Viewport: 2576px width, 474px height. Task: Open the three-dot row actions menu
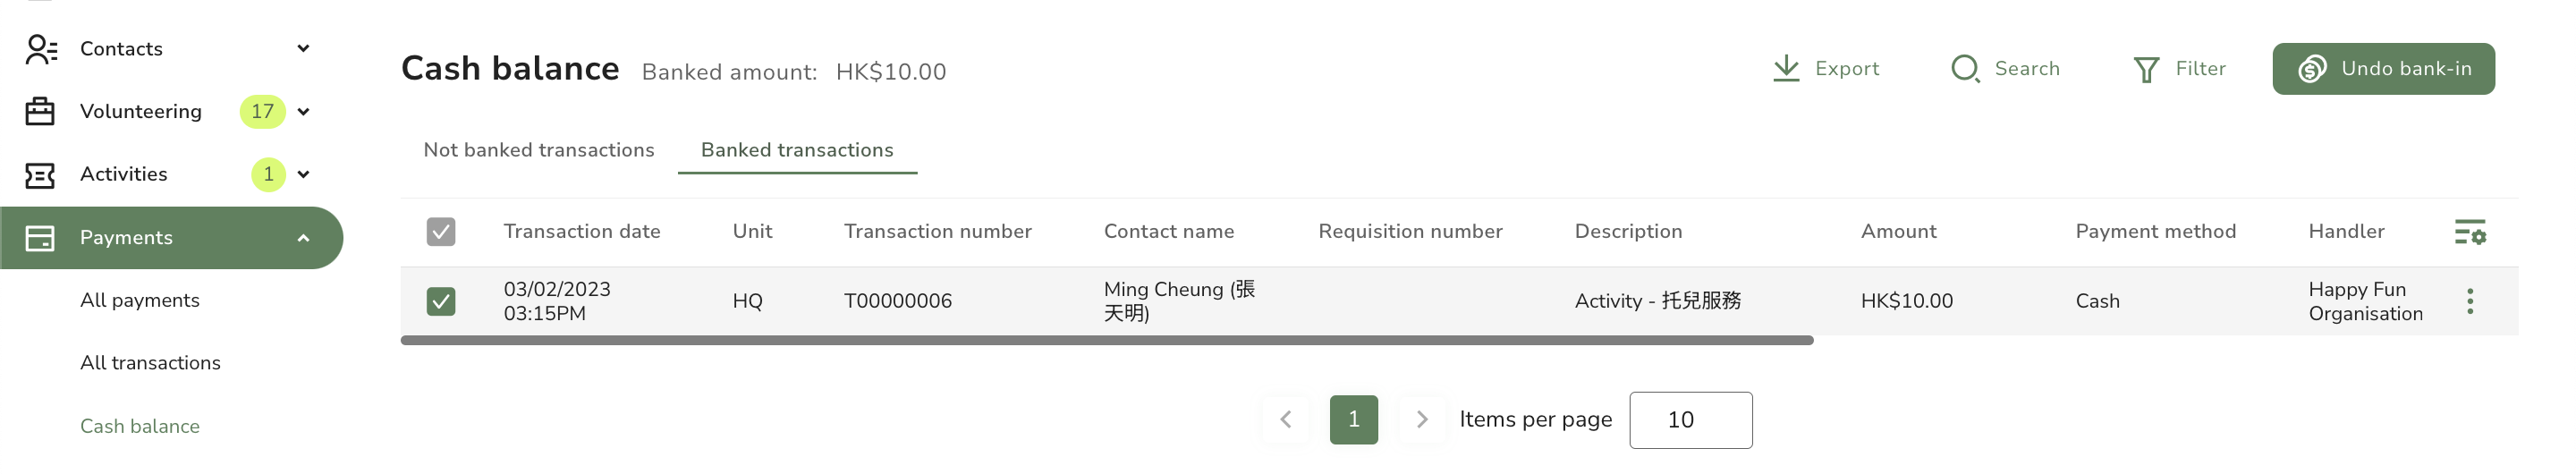2470,301
